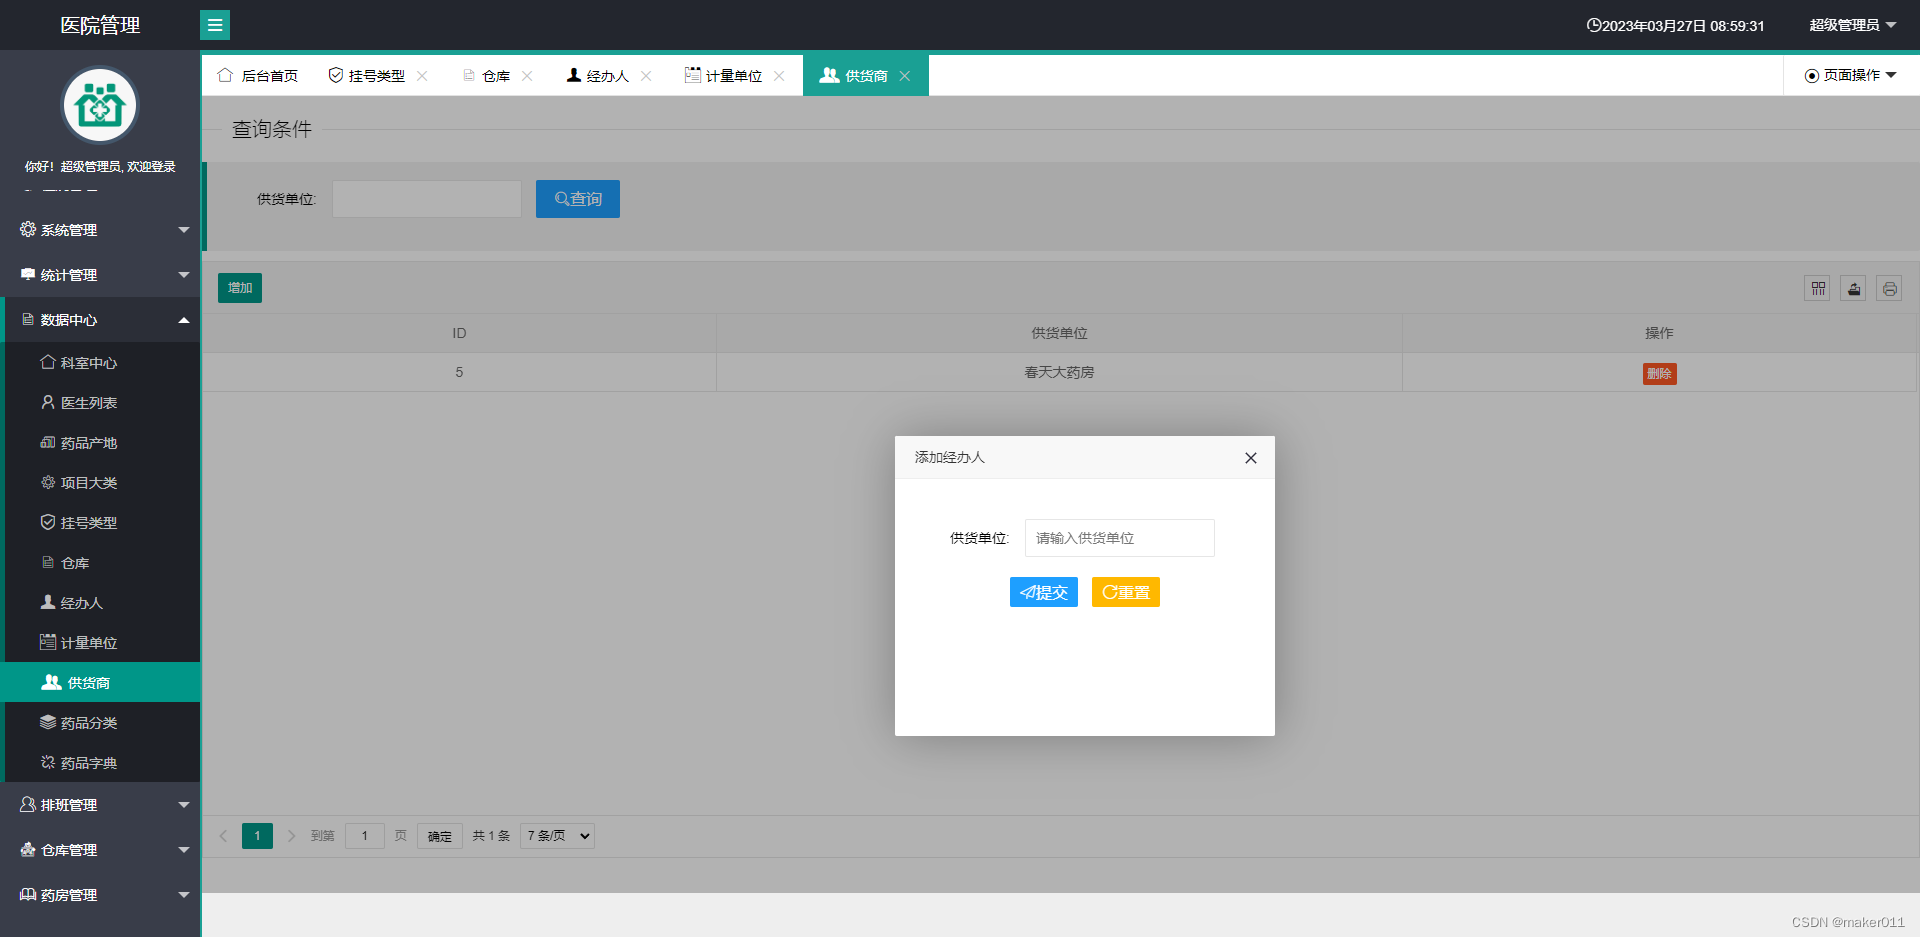Focus the dialog 供货单位 input field
The image size is (1920, 937).
click(x=1120, y=538)
